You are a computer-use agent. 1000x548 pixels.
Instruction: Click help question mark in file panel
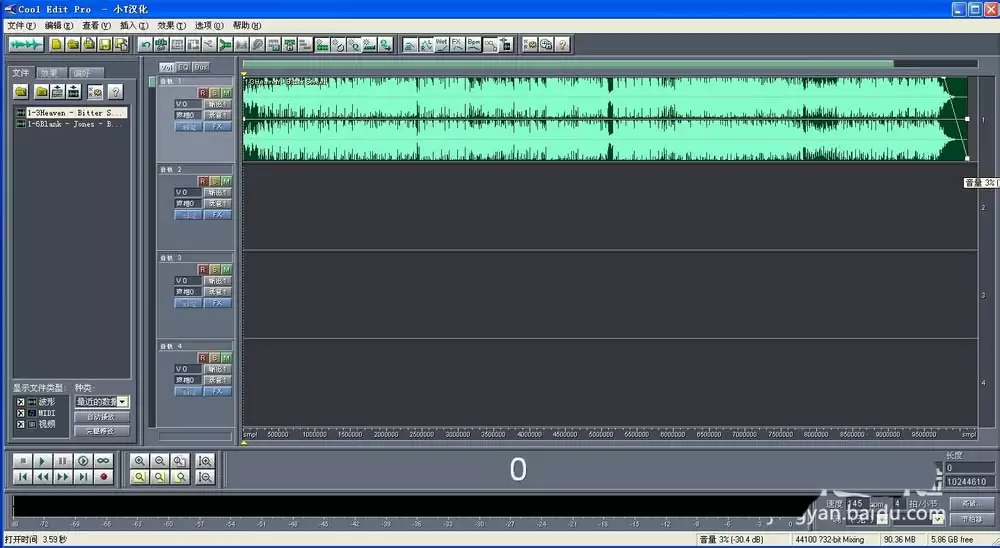(x=115, y=92)
